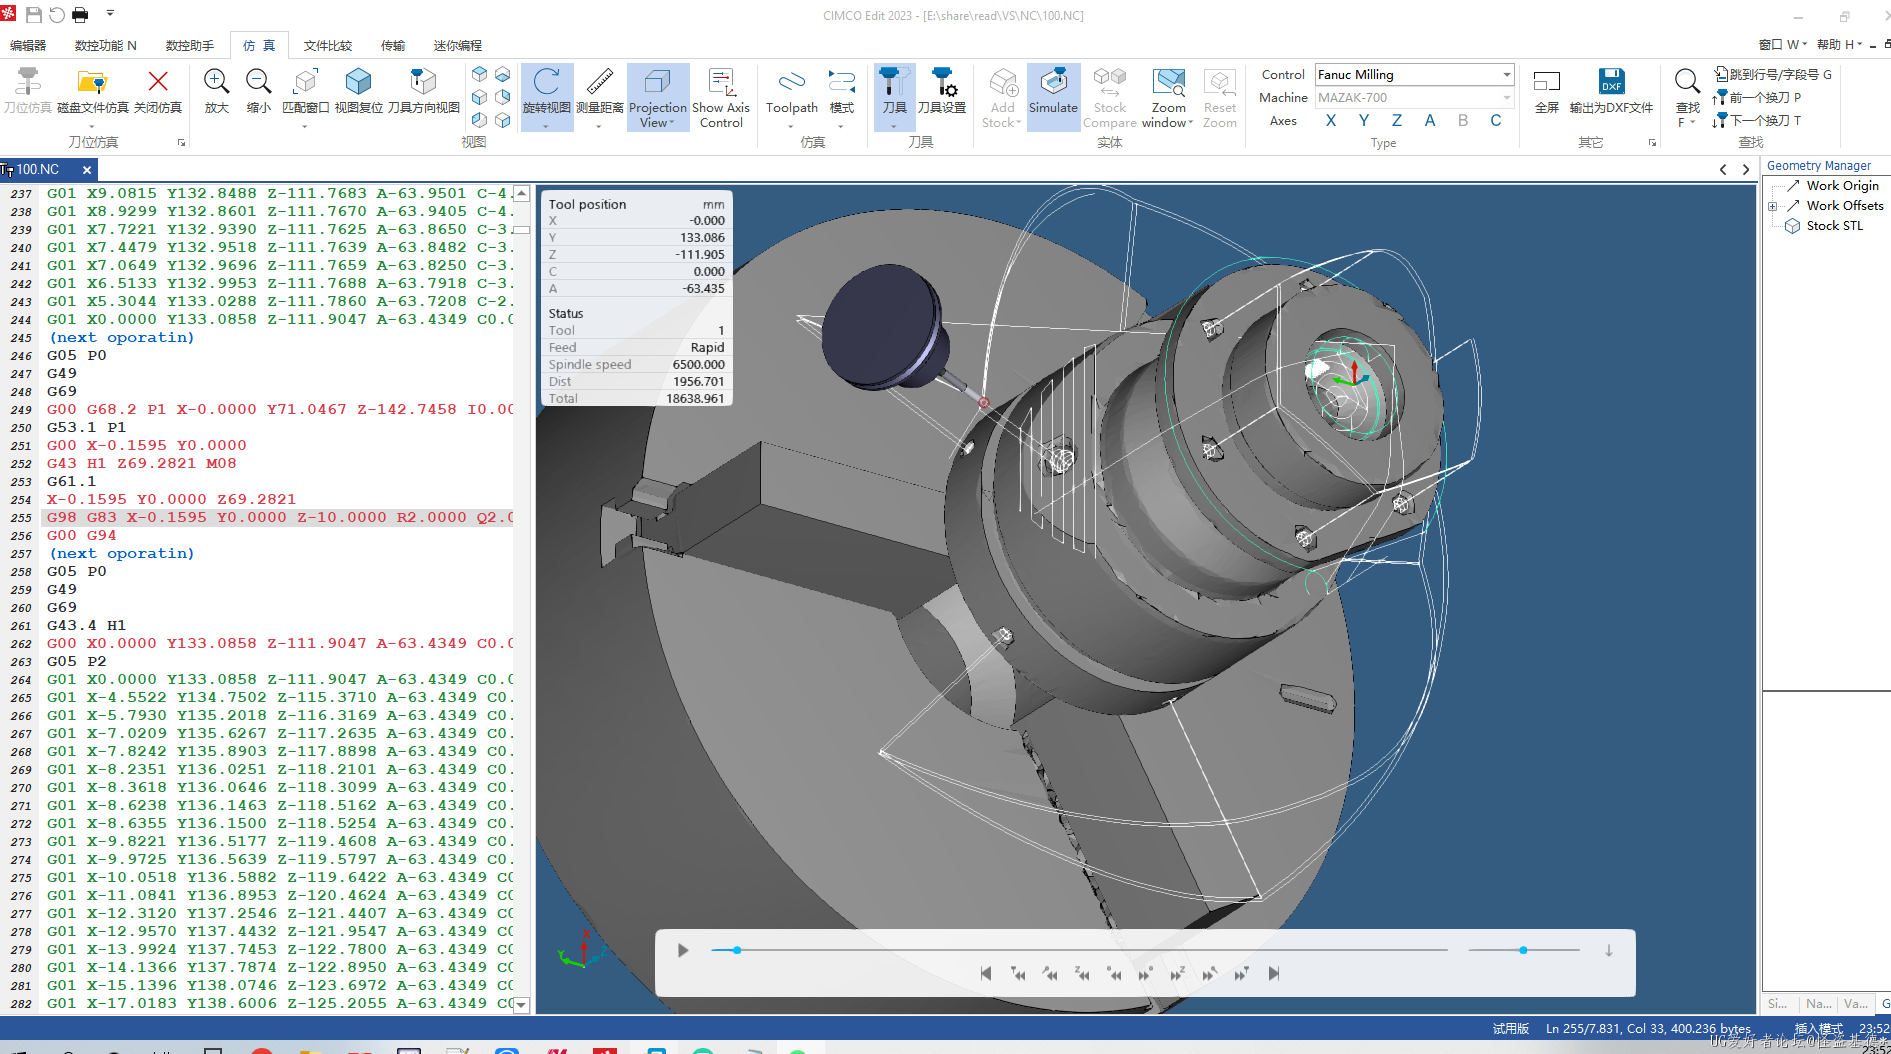This screenshot has width=1891, height=1054.
Task: Open the Zoom window tool
Action: (1168, 97)
